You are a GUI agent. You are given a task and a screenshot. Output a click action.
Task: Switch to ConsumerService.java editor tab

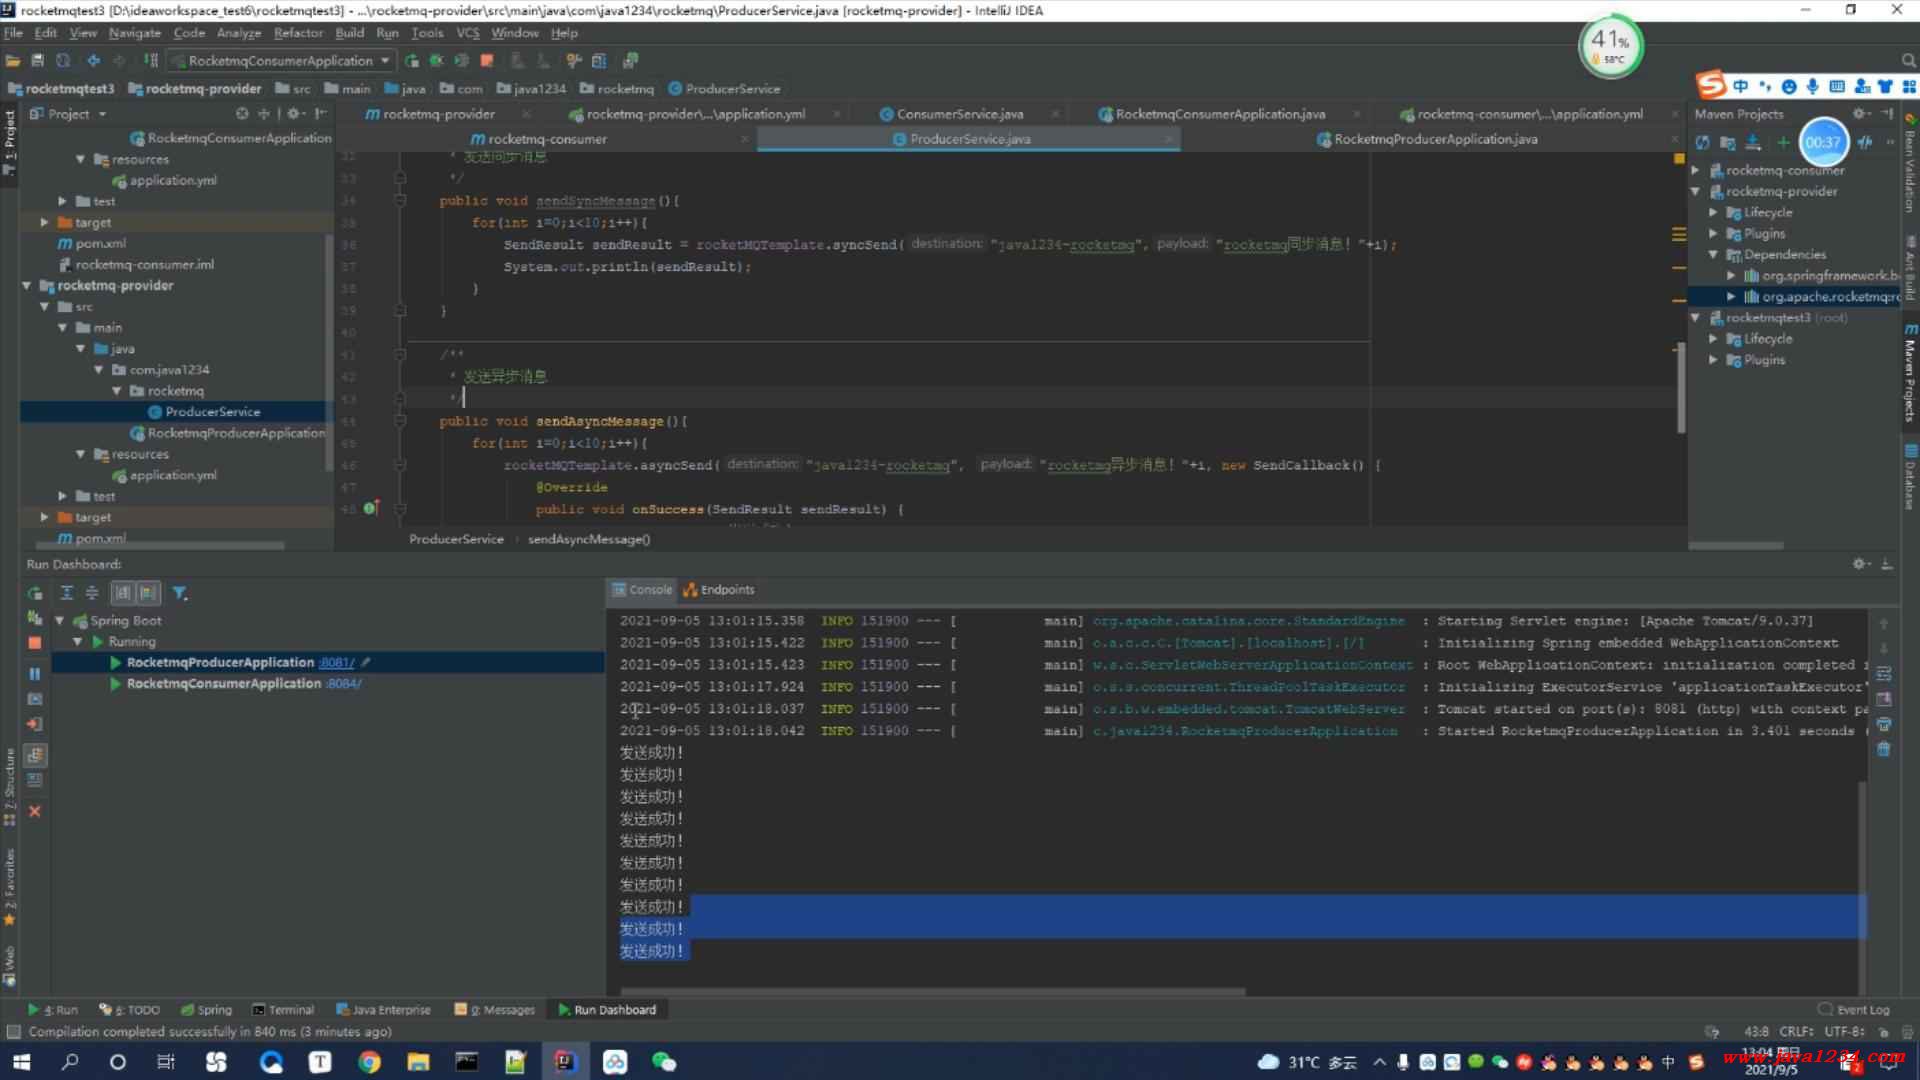click(x=959, y=114)
